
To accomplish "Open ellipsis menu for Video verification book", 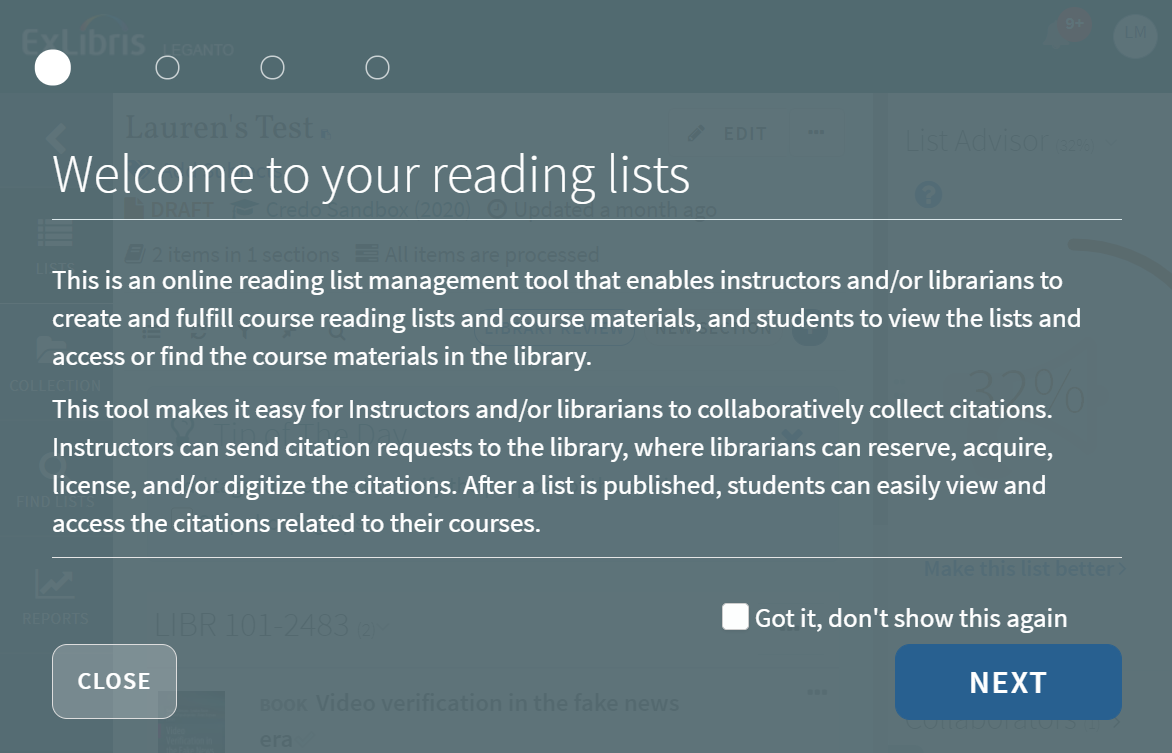I will [x=817, y=692].
